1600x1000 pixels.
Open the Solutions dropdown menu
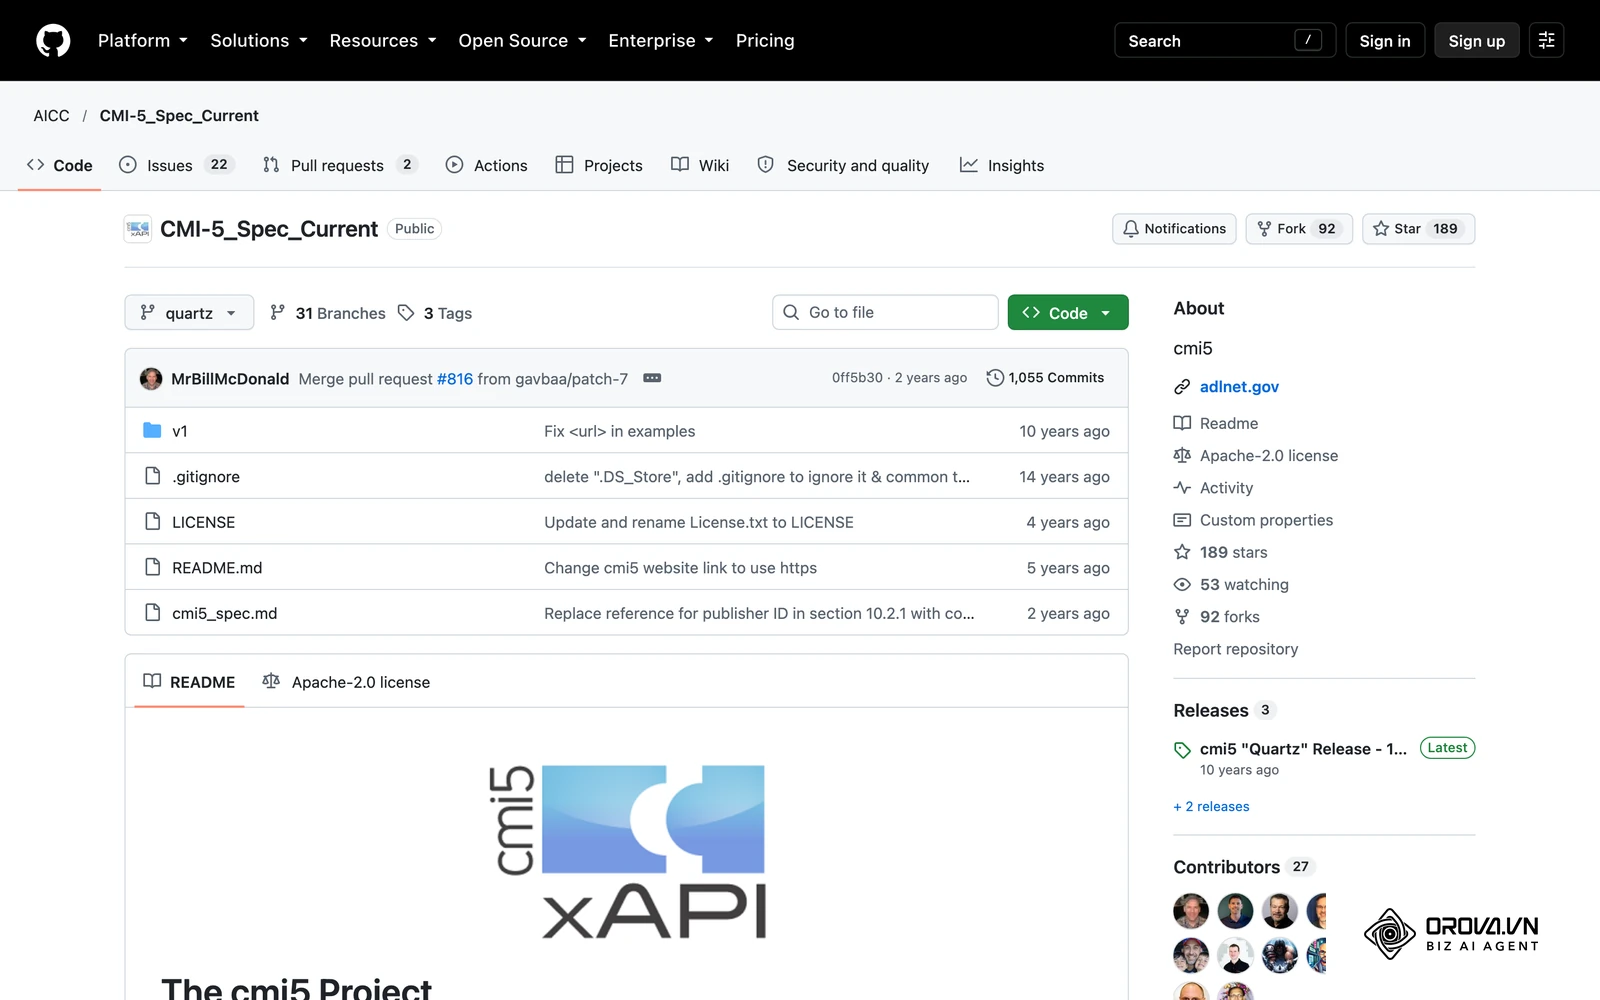(x=259, y=41)
